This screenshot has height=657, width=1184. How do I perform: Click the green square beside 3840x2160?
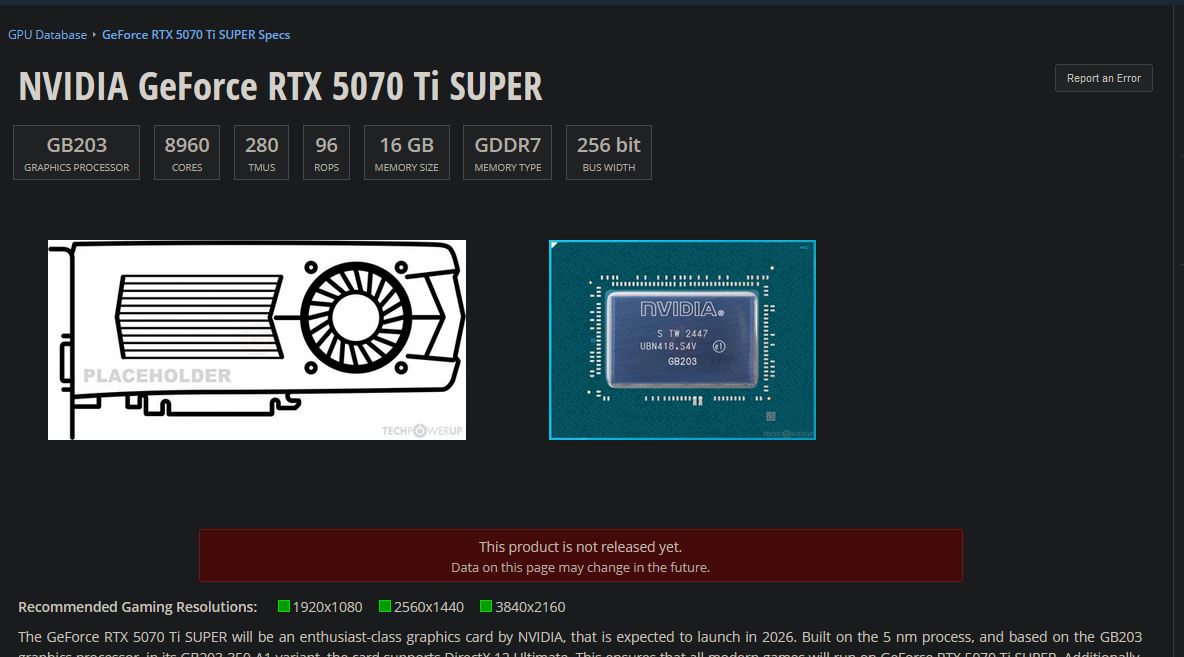[486, 606]
